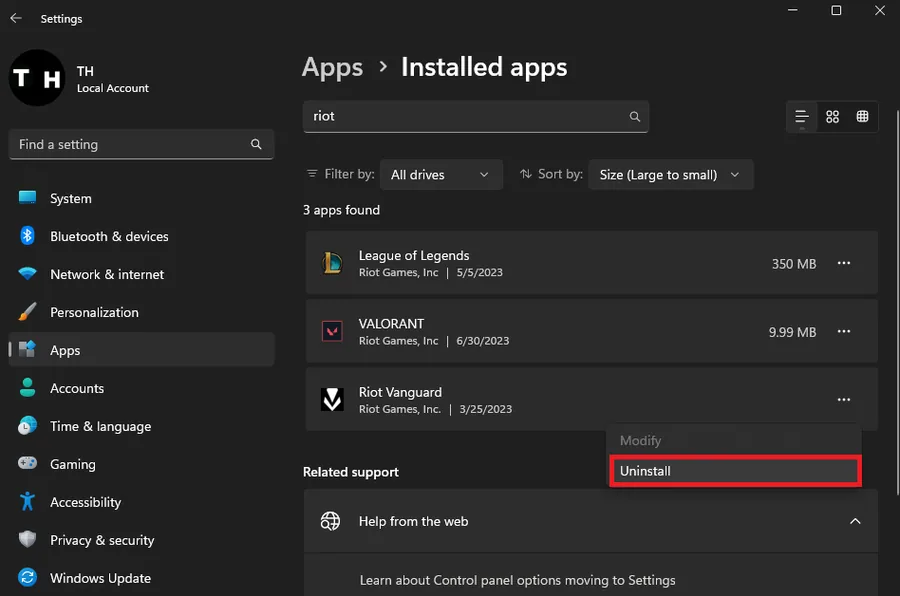Go back with the Settings back arrow

coord(15,18)
